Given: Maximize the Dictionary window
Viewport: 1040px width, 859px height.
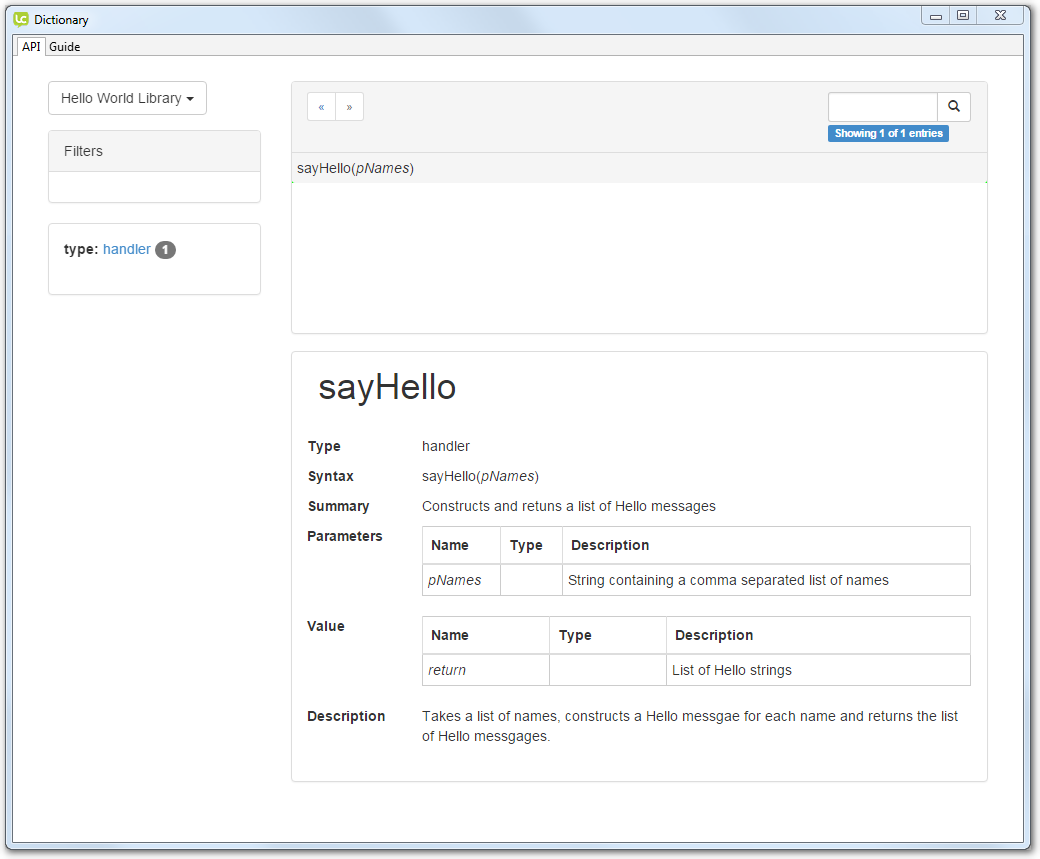Looking at the screenshot, I should [x=963, y=16].
